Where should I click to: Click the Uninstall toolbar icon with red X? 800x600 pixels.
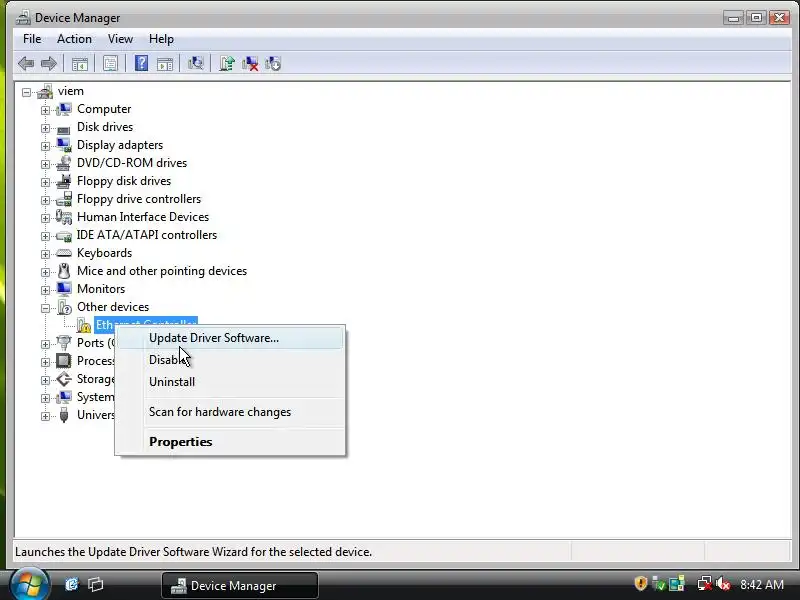250,64
